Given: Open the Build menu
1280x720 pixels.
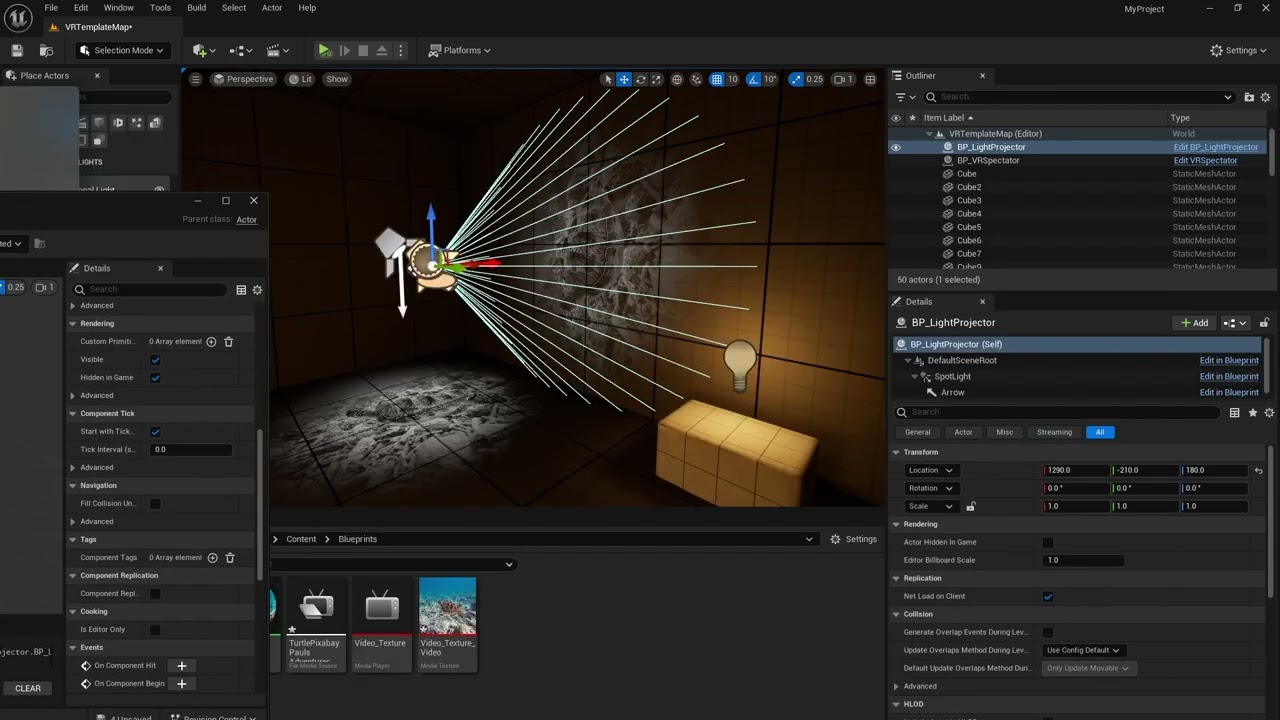Looking at the screenshot, I should (x=197, y=8).
